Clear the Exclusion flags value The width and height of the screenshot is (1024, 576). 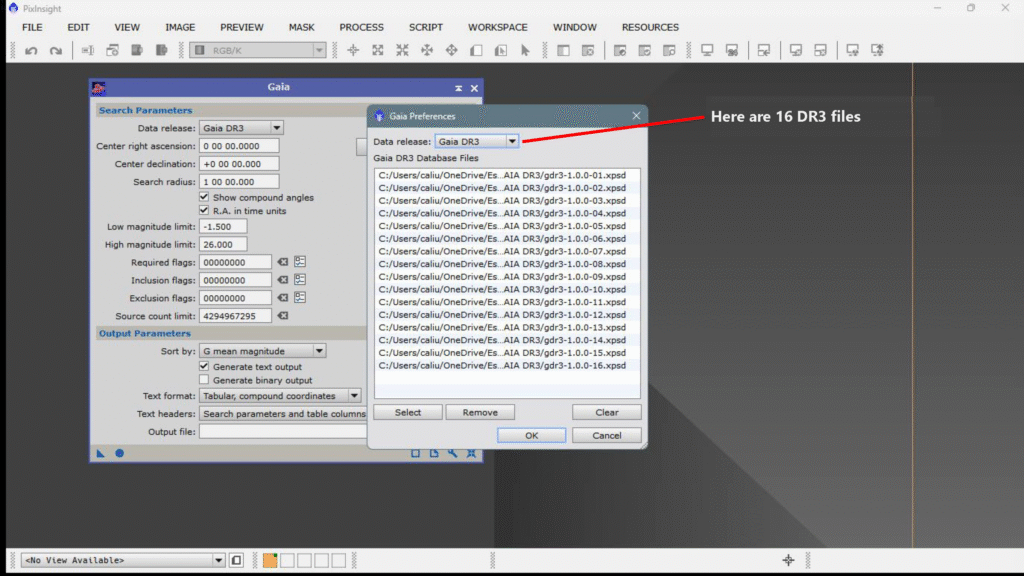pos(283,298)
